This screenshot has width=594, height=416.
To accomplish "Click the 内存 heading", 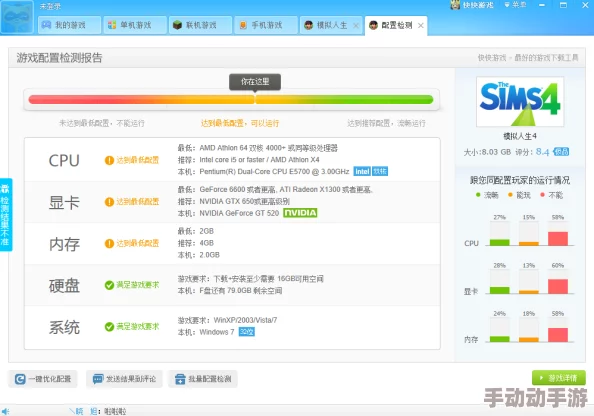I will click(64, 244).
